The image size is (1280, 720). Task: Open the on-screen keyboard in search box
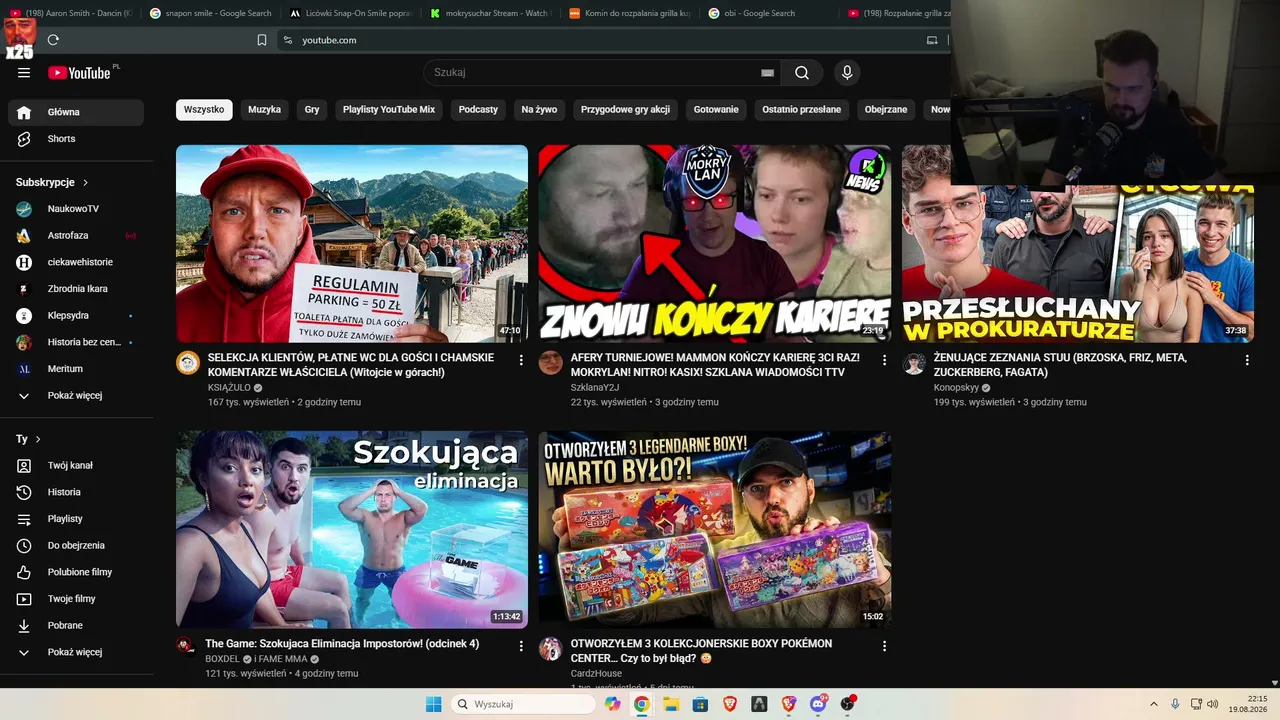[767, 72]
